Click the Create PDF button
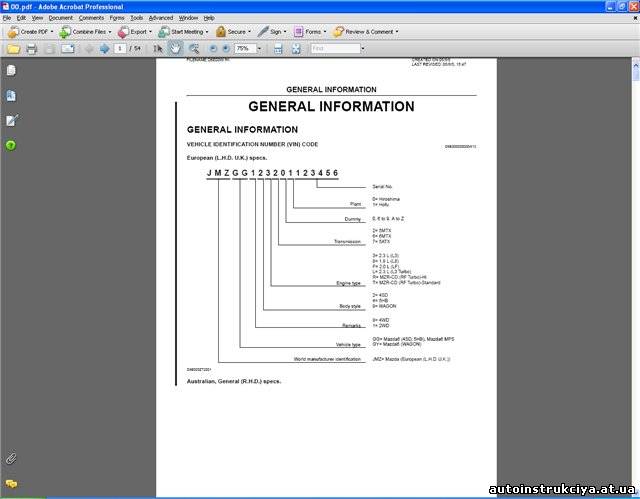 (x=28, y=32)
